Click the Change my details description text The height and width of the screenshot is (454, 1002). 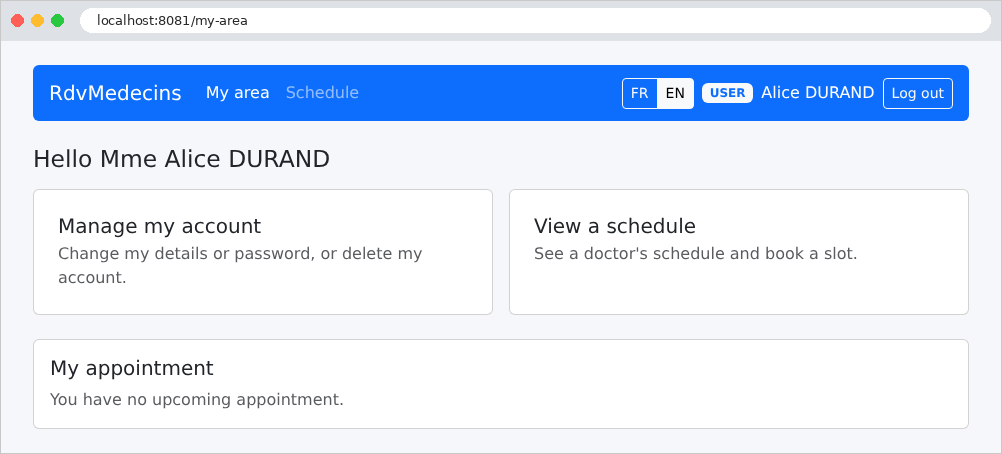pos(240,265)
